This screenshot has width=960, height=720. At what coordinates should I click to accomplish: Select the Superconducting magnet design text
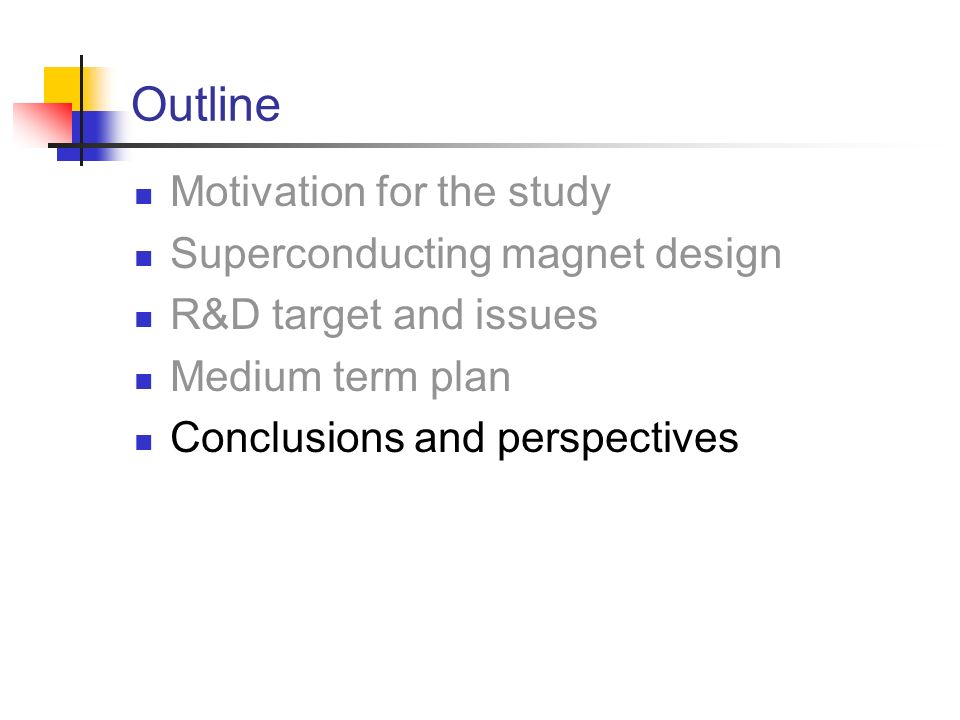pos(476,254)
